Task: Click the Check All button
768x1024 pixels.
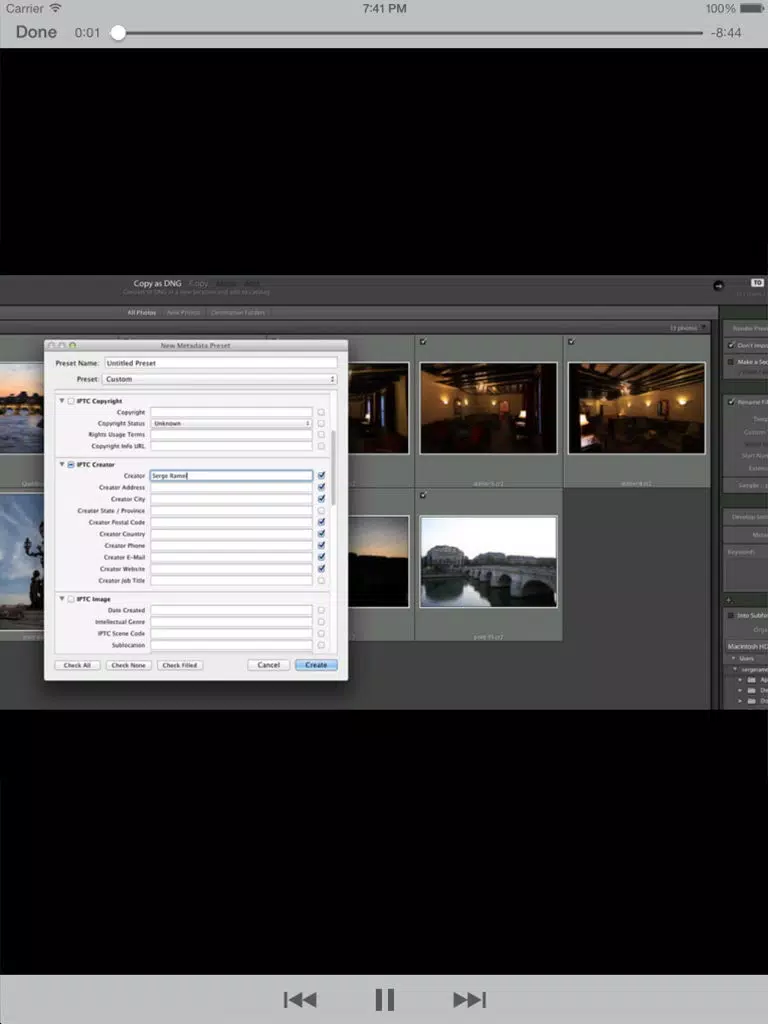Action: click(x=77, y=665)
